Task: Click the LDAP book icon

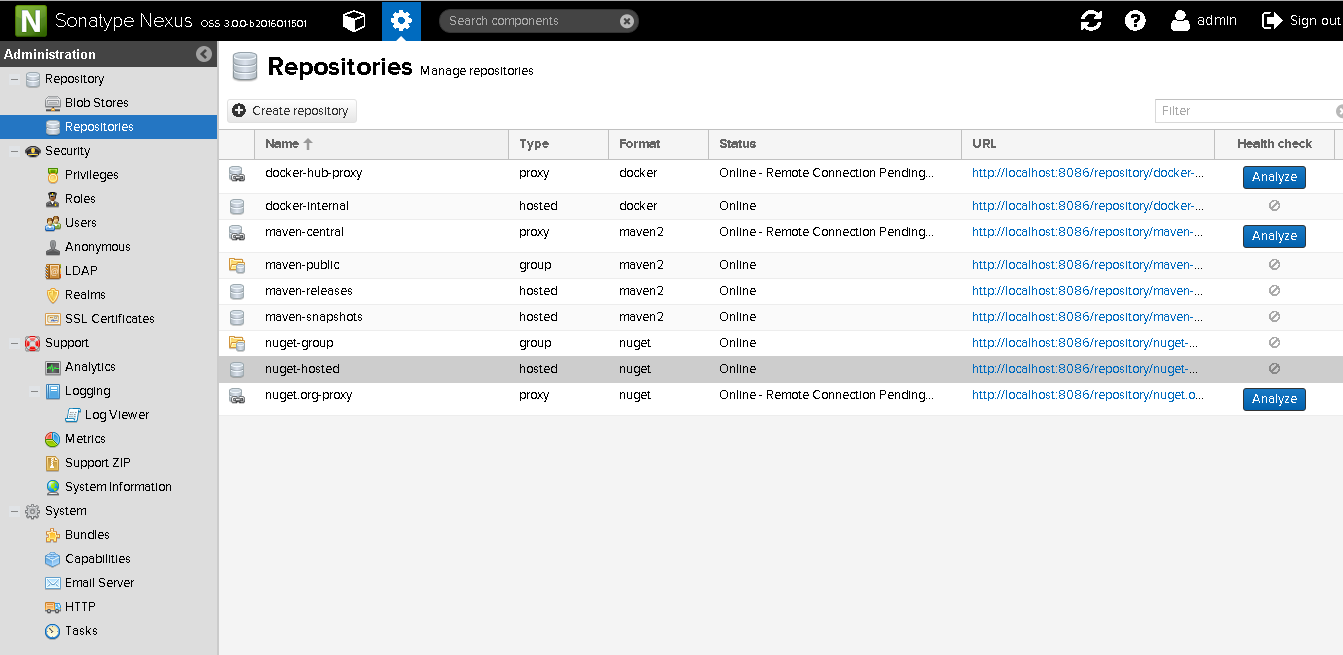Action: coord(53,271)
